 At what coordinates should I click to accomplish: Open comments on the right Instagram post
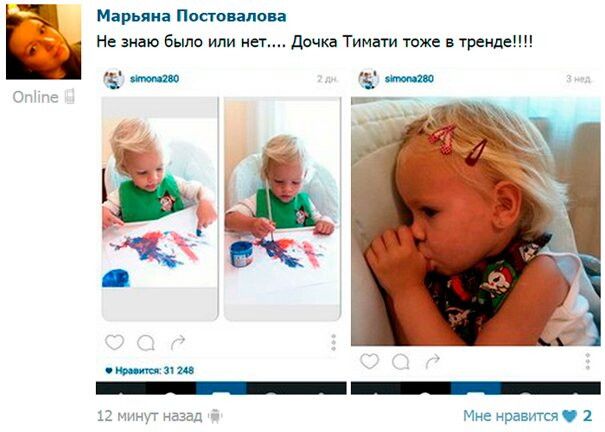click(x=401, y=362)
